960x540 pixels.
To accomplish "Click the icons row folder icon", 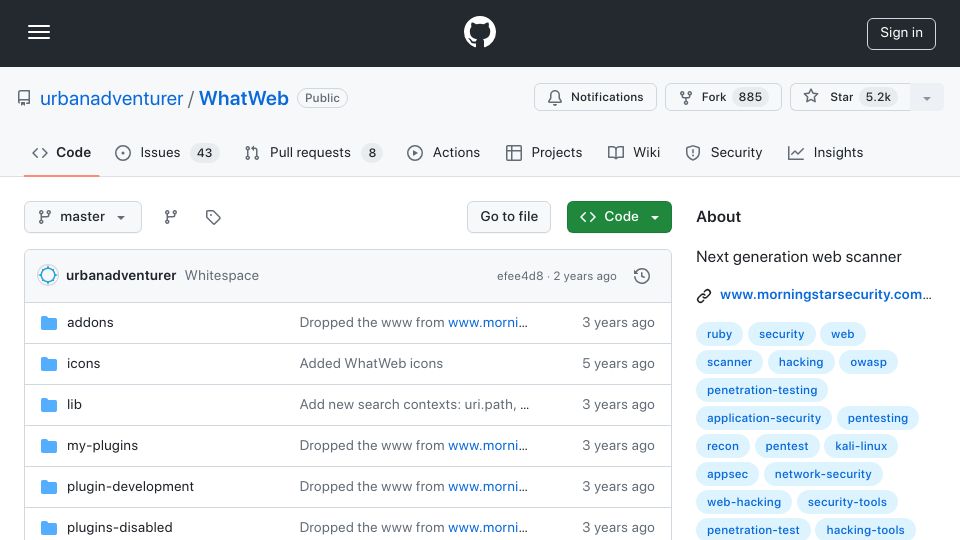I will pos(48,364).
